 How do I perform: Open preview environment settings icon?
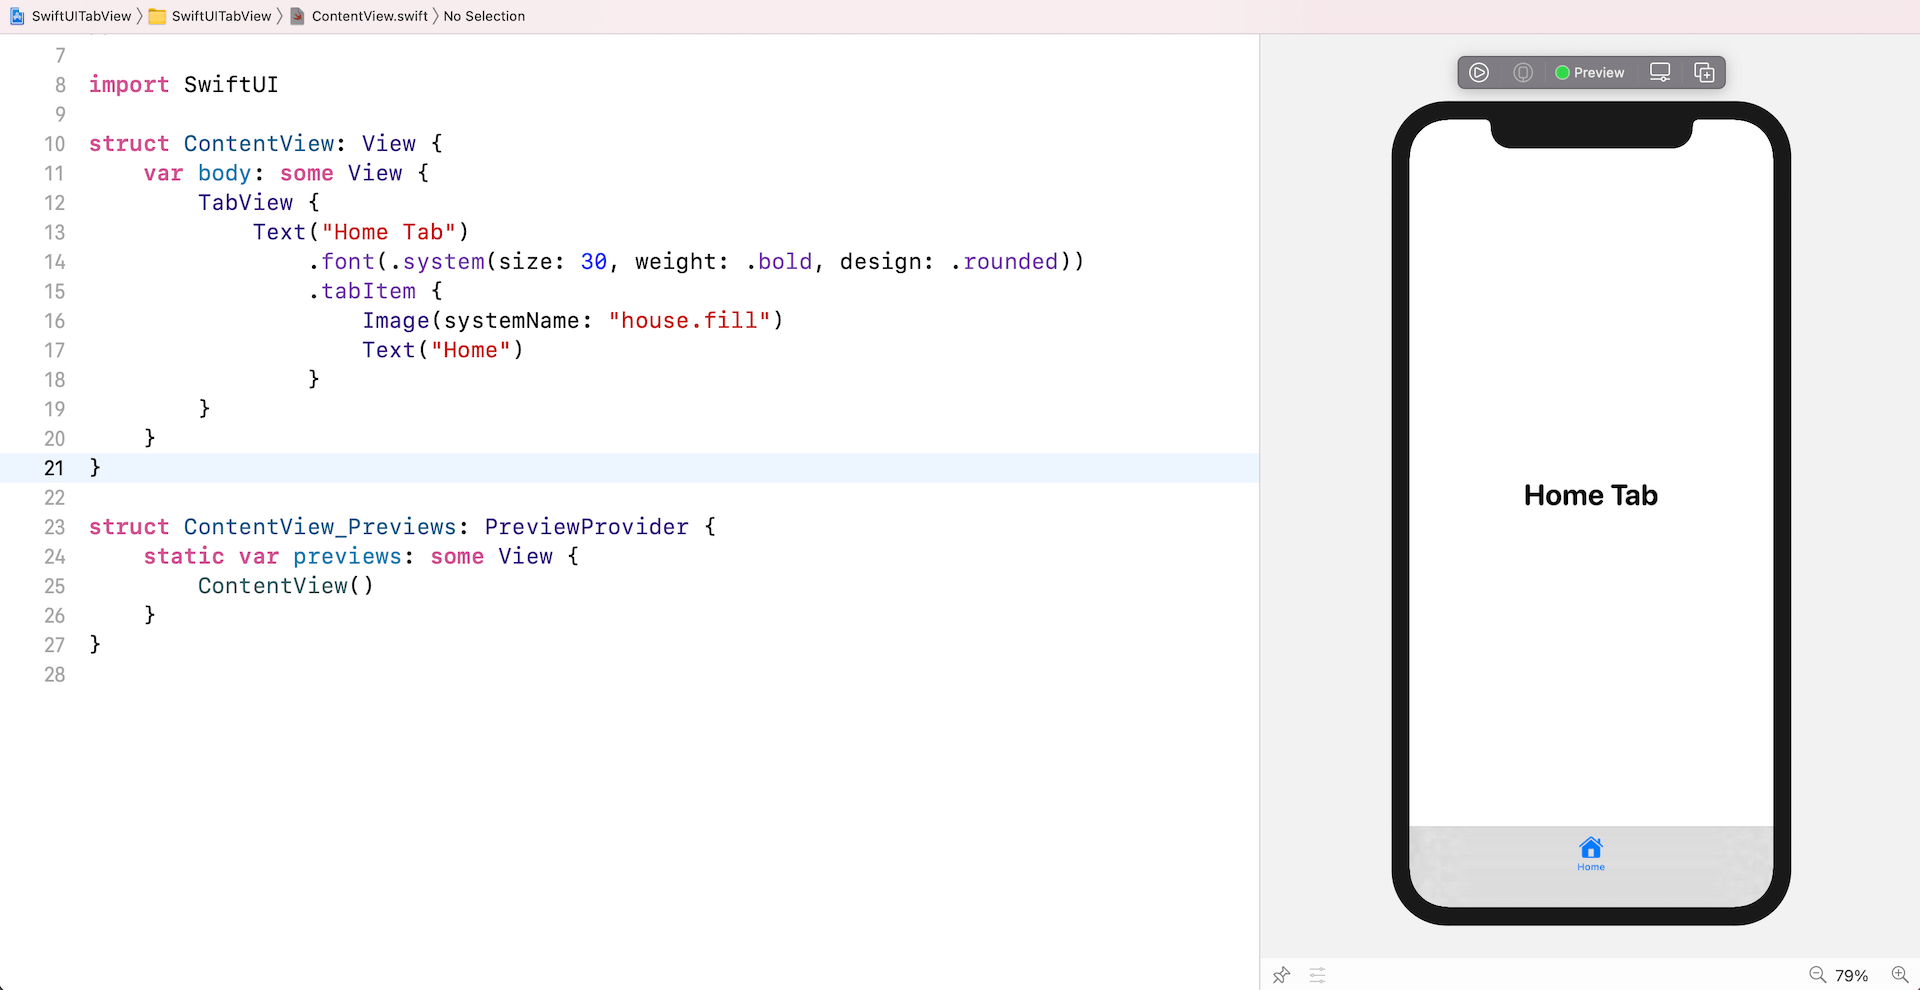coord(1318,975)
